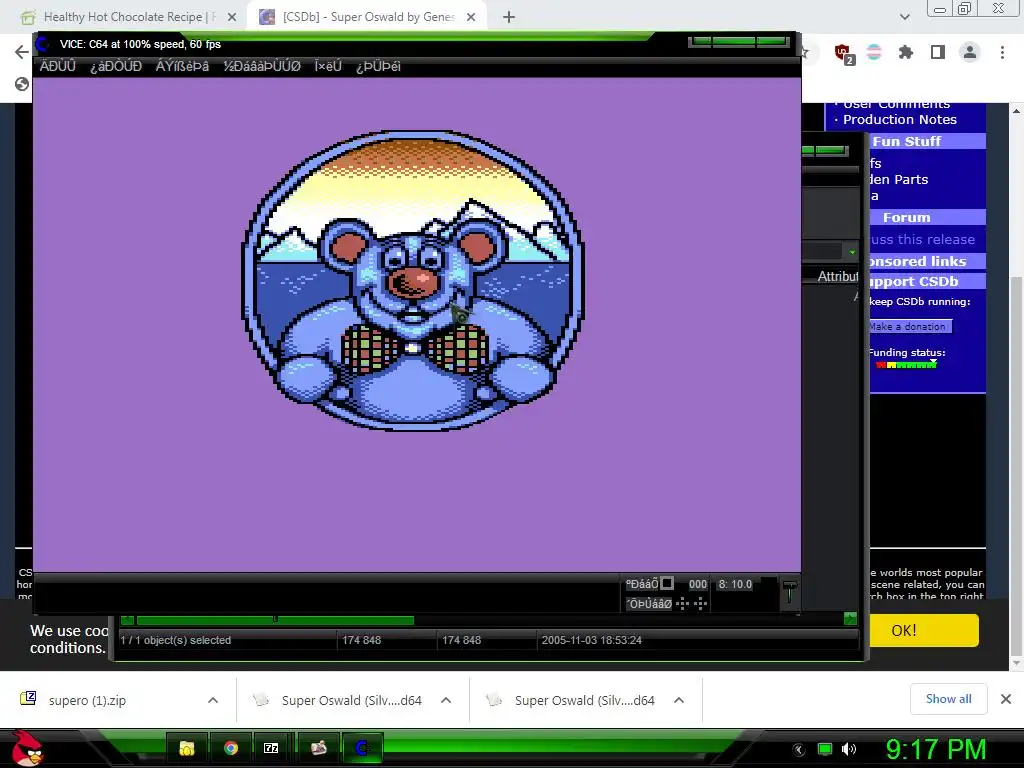Screen dimensions: 1024x768
Task: Switch to CSDb Super Oswald tab
Action: [x=368, y=17]
